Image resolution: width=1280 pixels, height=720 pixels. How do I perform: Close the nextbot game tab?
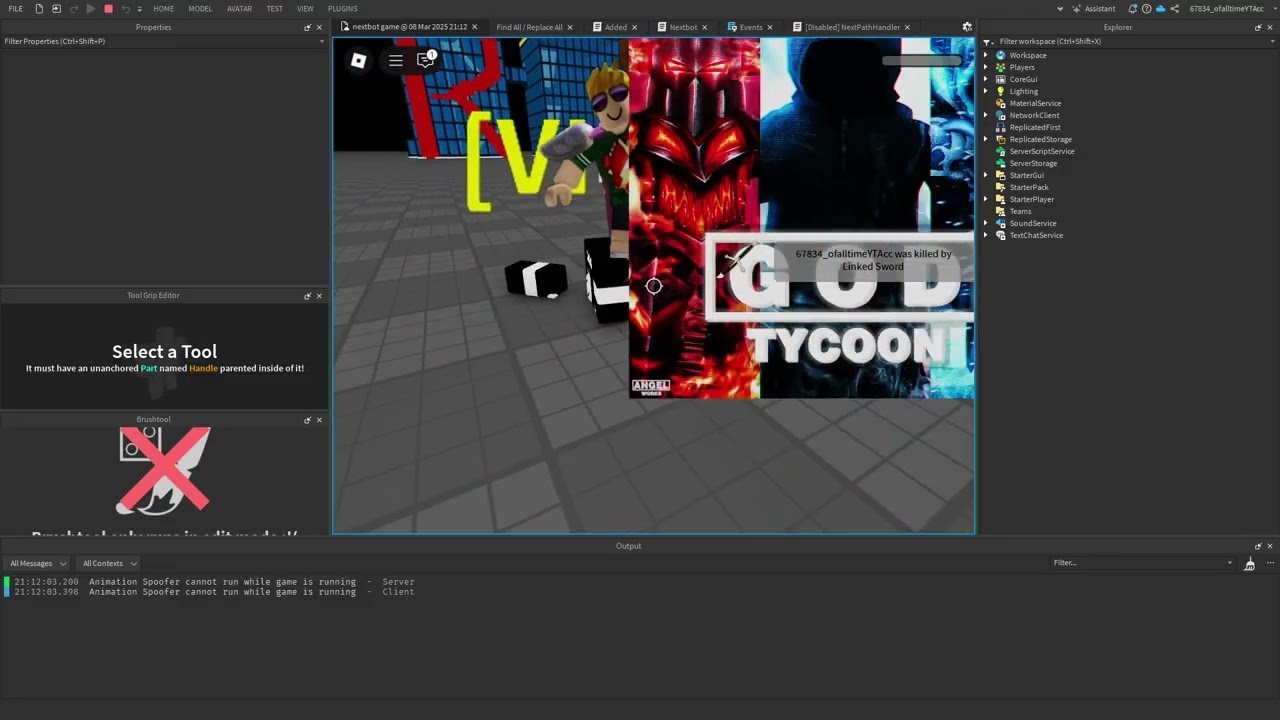(474, 27)
